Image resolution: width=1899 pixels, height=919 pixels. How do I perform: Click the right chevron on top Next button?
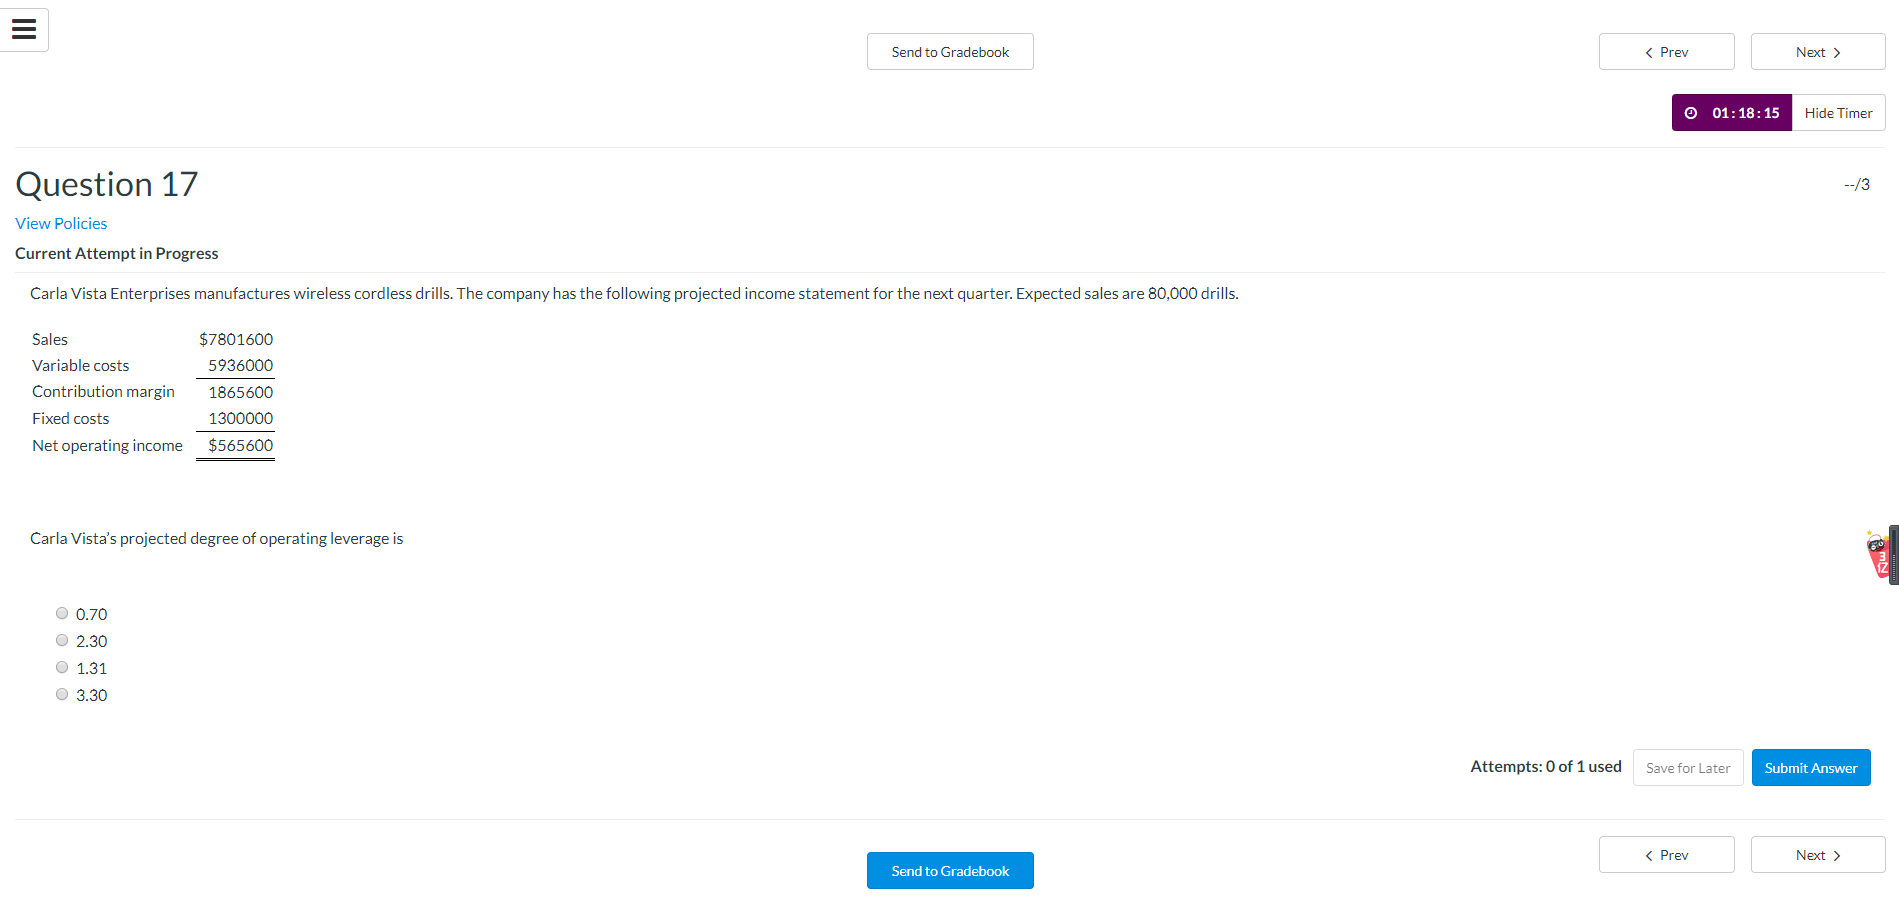pyautogui.click(x=1836, y=51)
